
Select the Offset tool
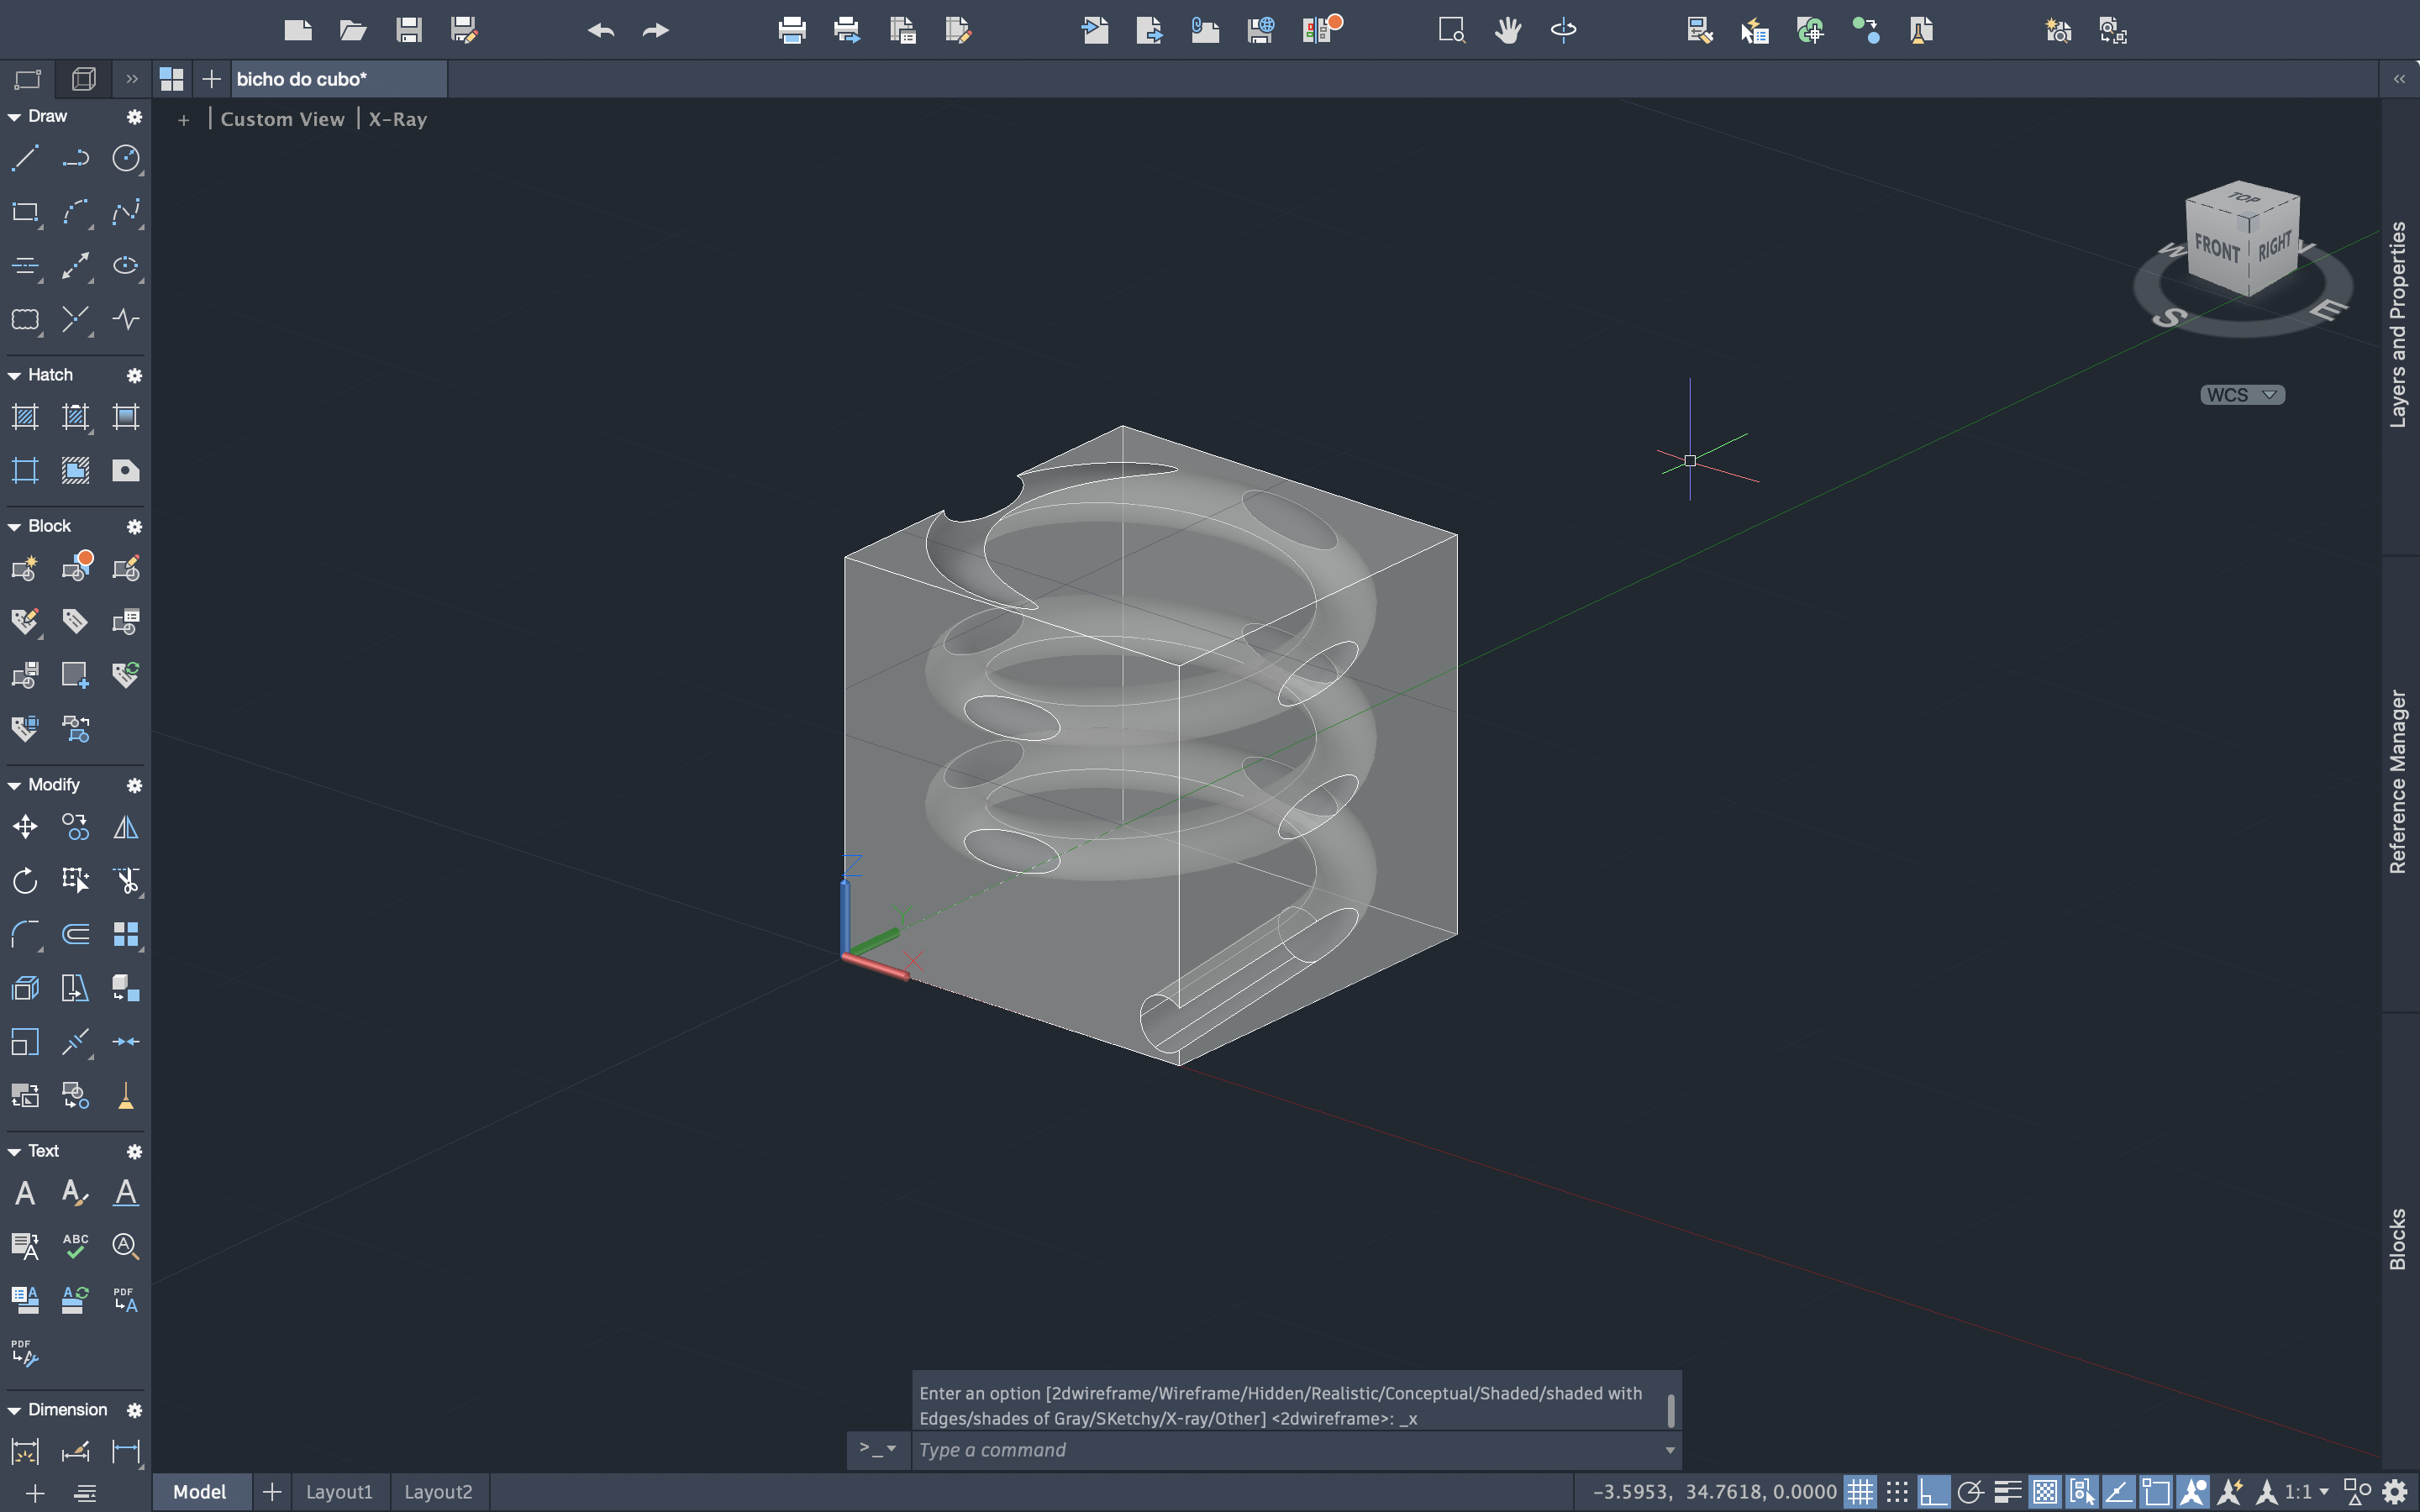[76, 934]
